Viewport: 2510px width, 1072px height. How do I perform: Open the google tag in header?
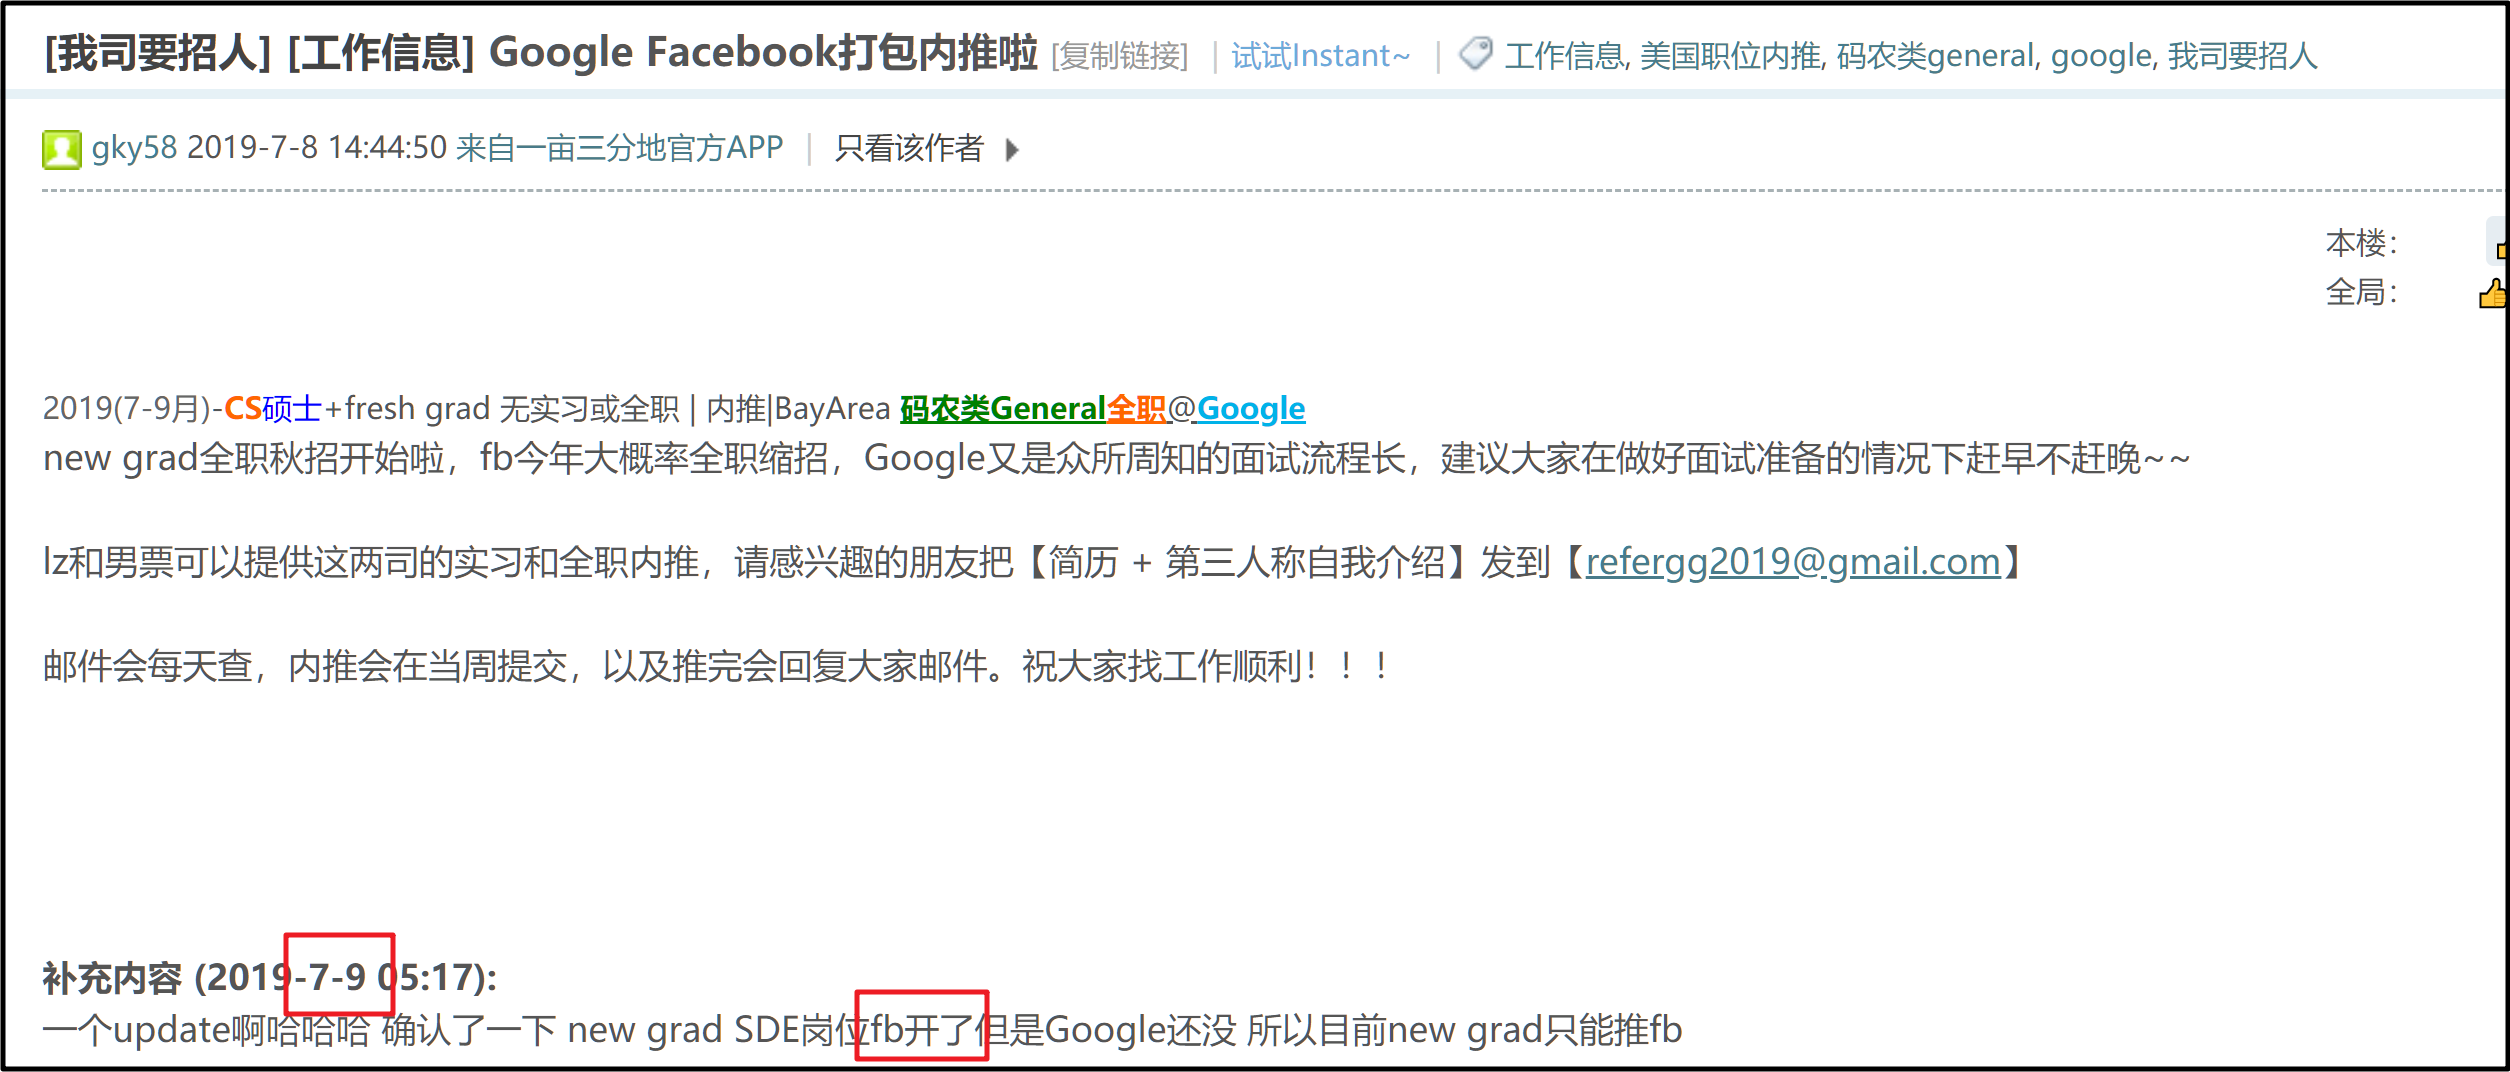2101,56
